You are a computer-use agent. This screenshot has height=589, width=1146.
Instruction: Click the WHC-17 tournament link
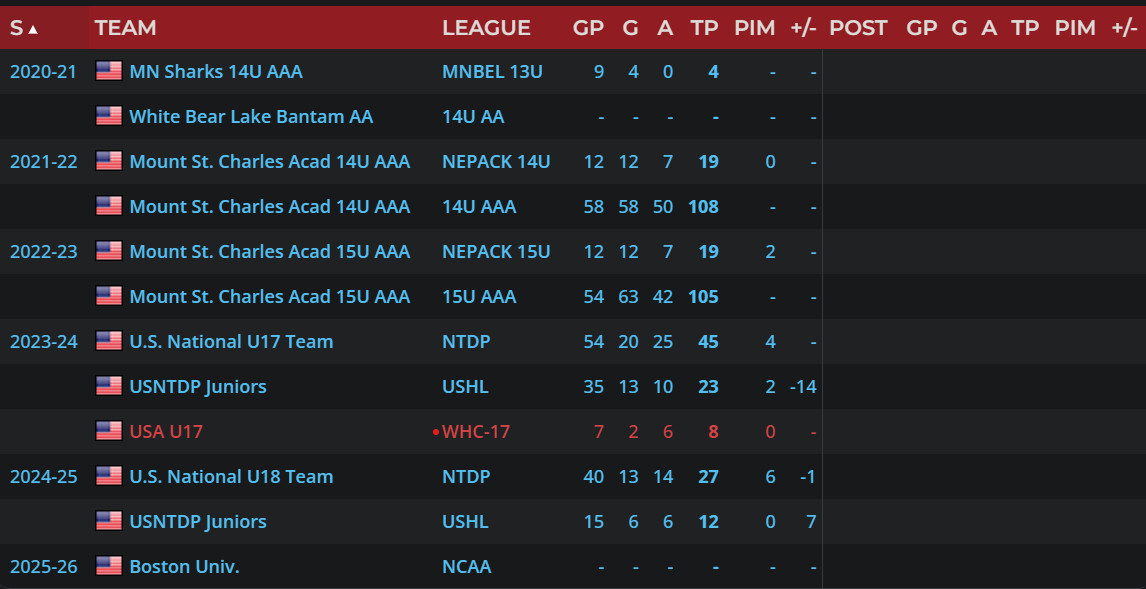[x=476, y=431]
